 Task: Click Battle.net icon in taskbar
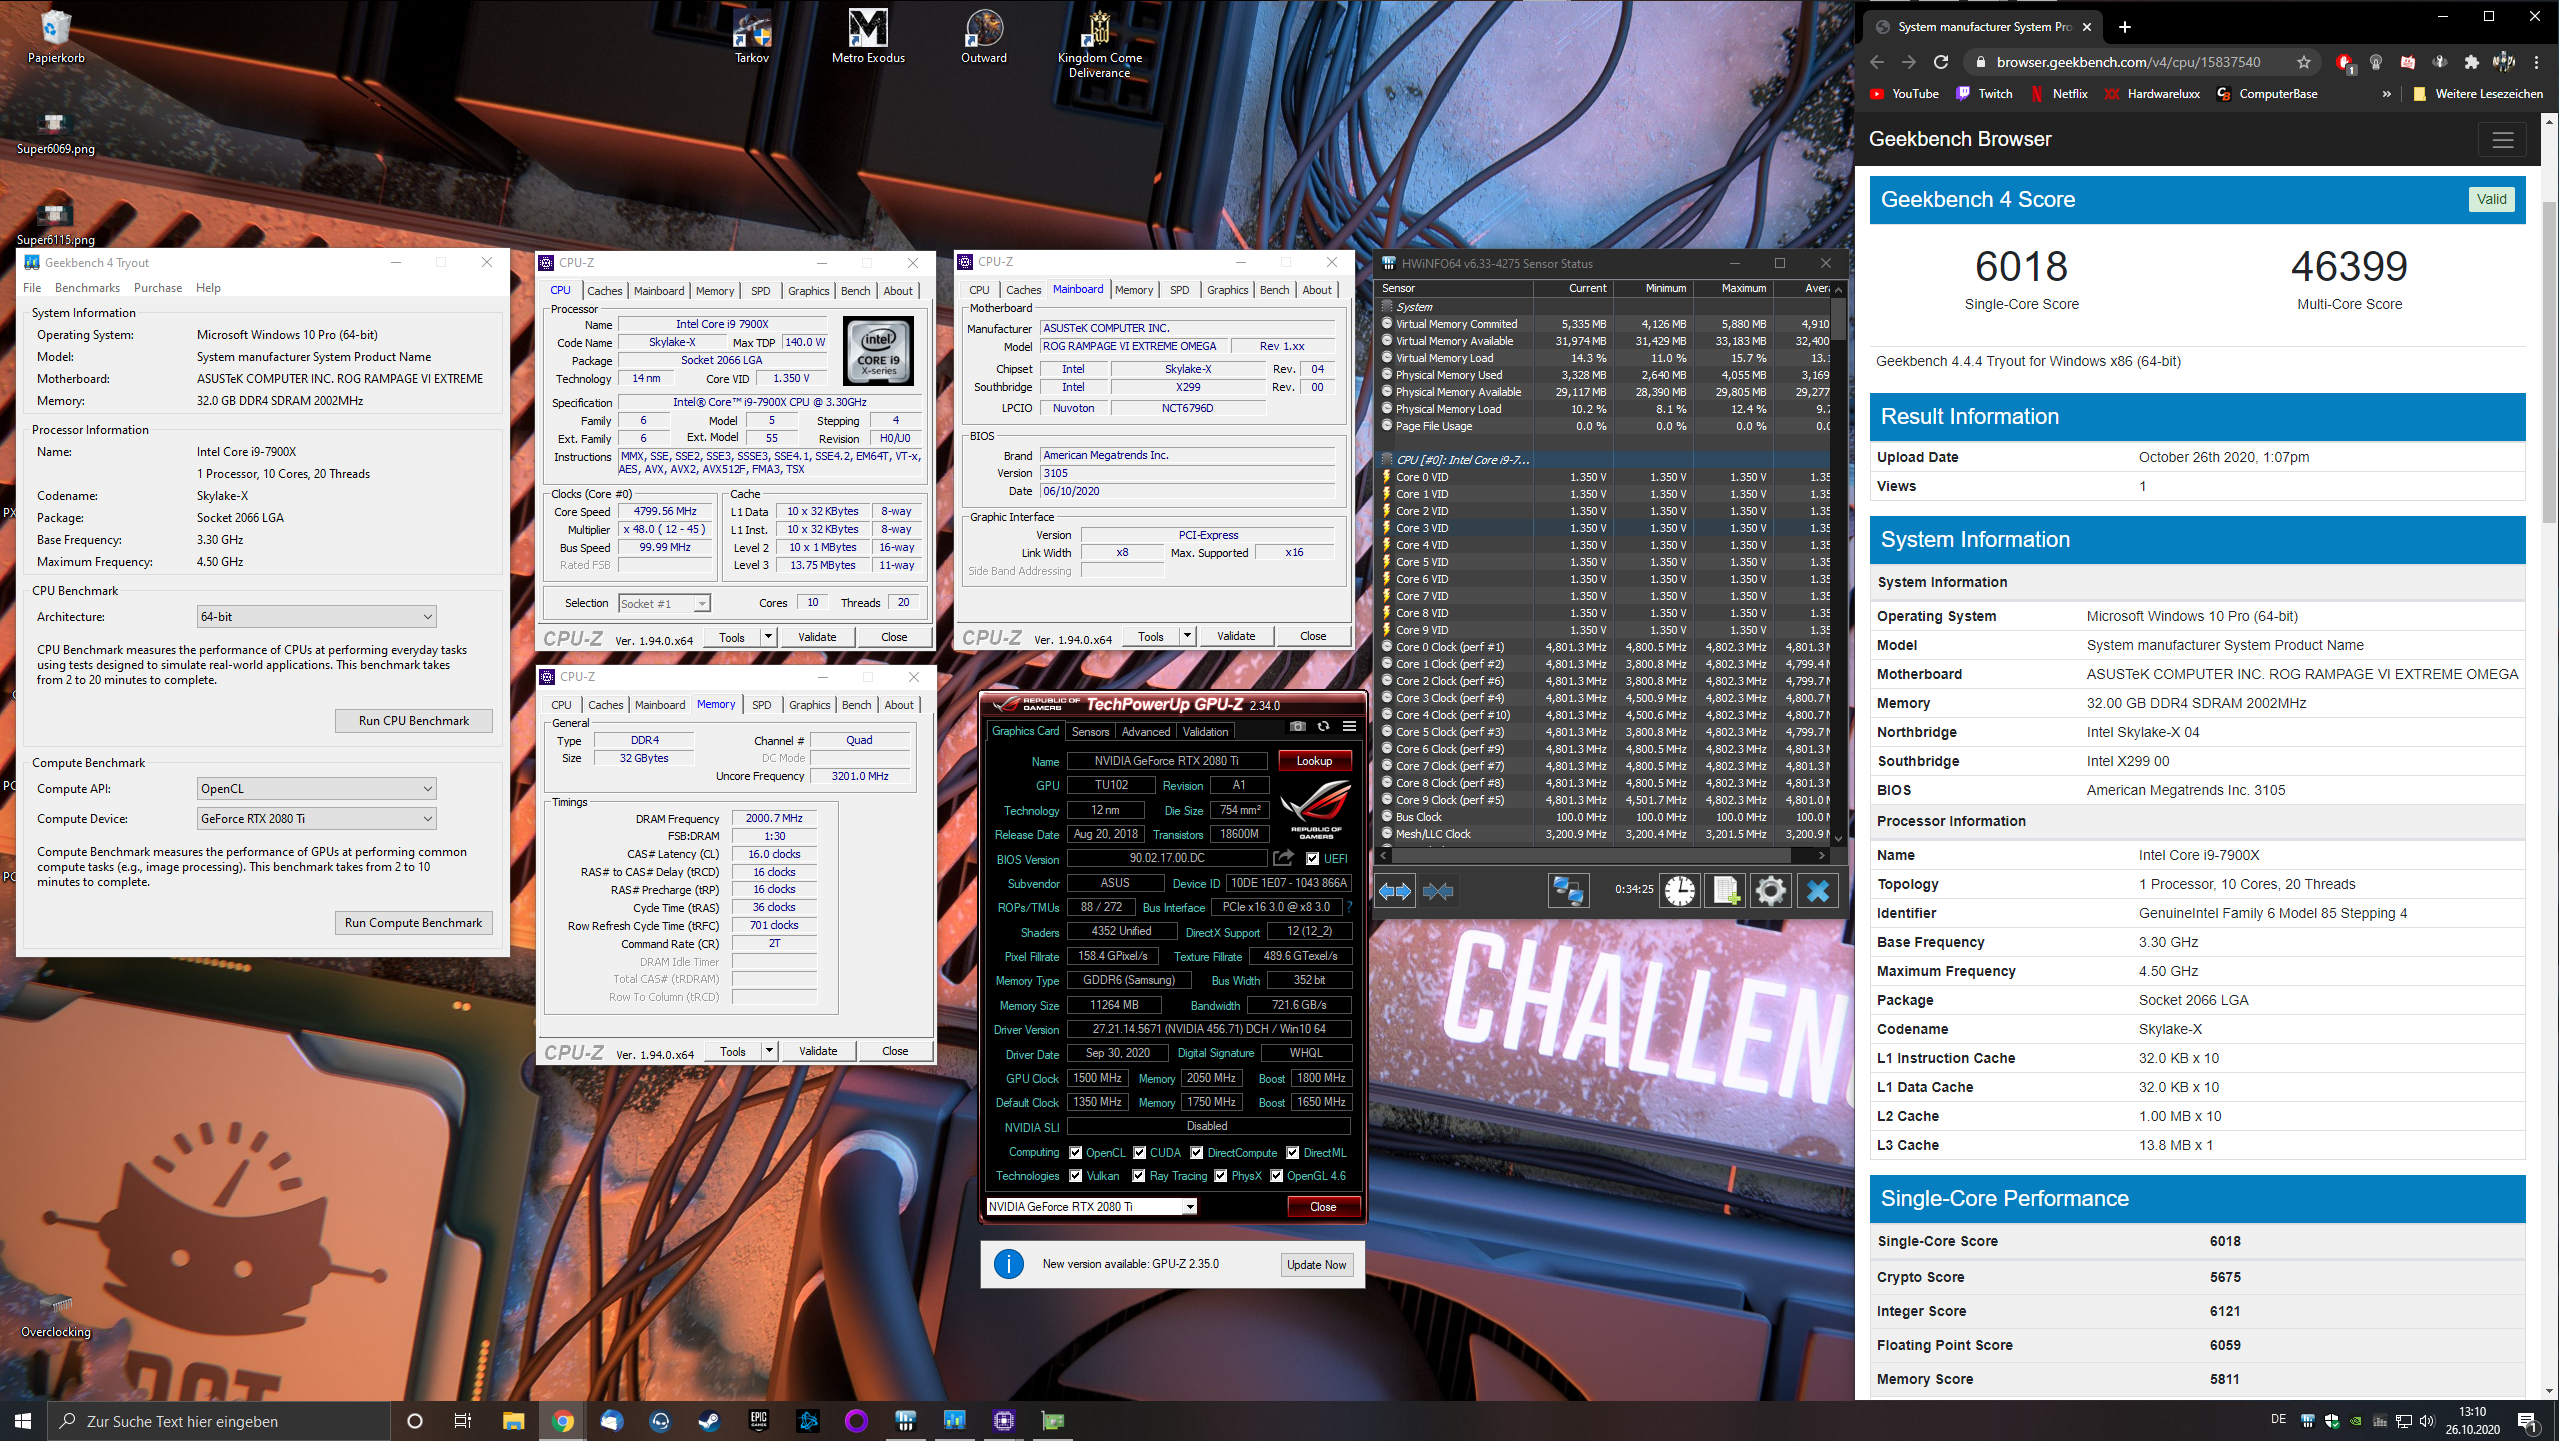[x=807, y=1420]
